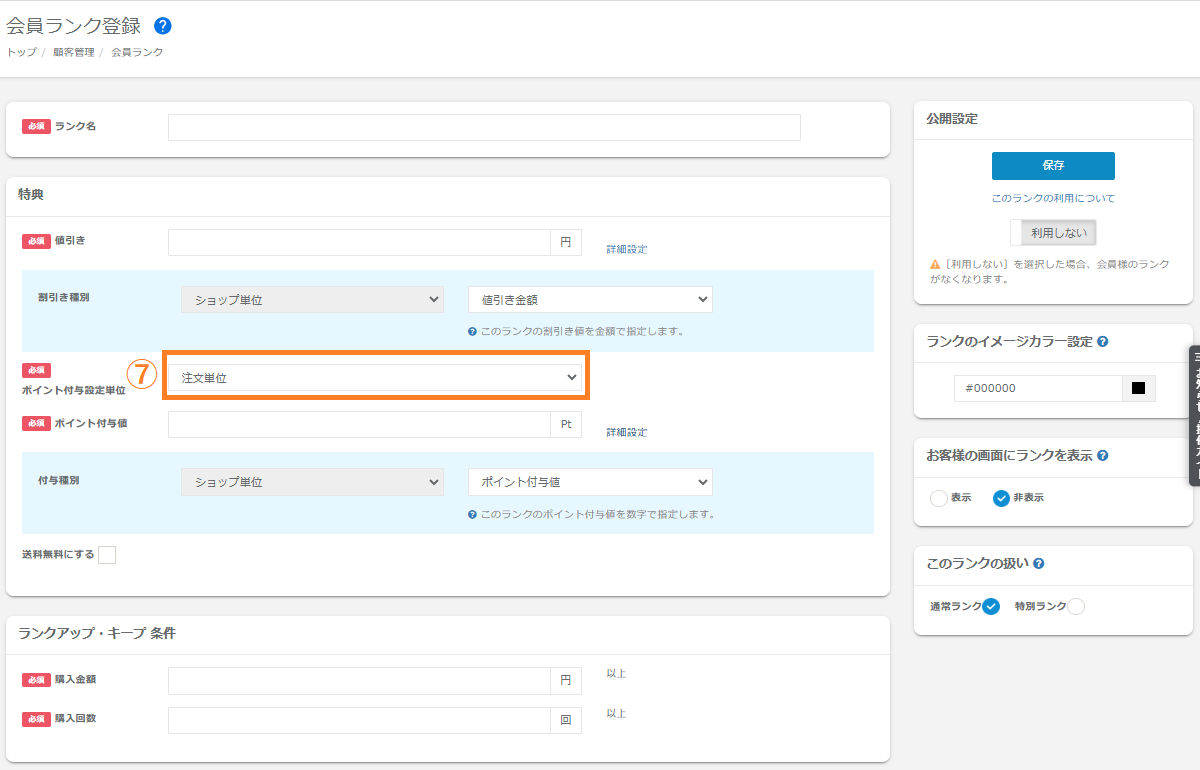Click info icon beside 割引き値を金額で指定 hint
Image resolution: width=1200 pixels, height=770 pixels.
pyautogui.click(x=472, y=331)
